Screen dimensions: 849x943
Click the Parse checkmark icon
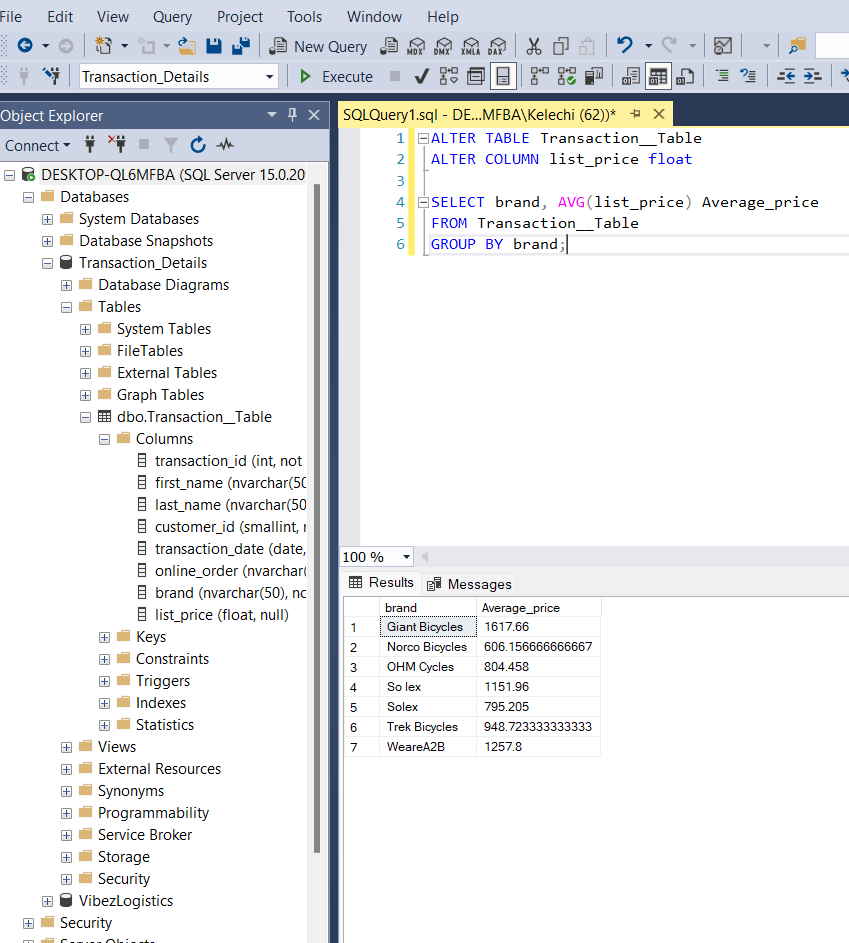click(x=421, y=76)
